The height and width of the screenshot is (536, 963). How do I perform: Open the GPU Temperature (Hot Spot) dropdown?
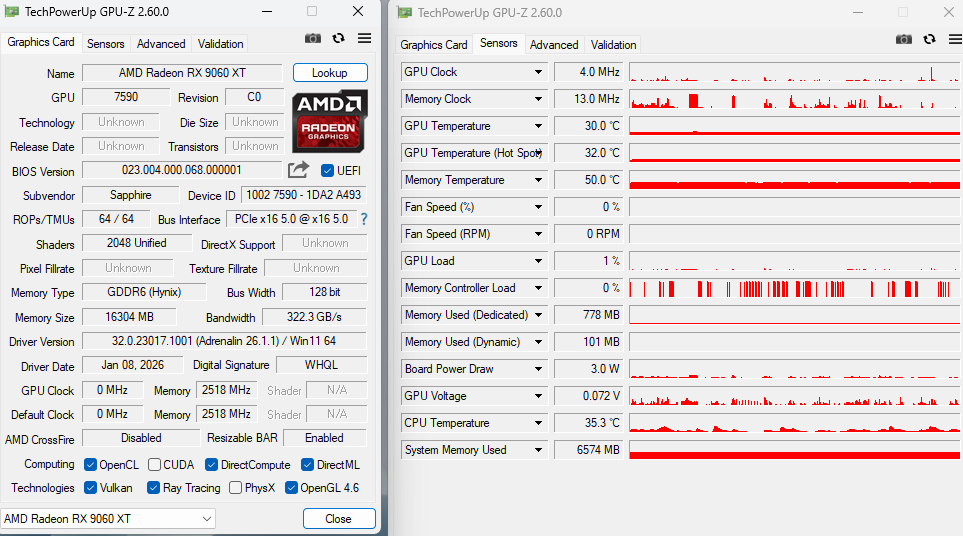coord(538,153)
